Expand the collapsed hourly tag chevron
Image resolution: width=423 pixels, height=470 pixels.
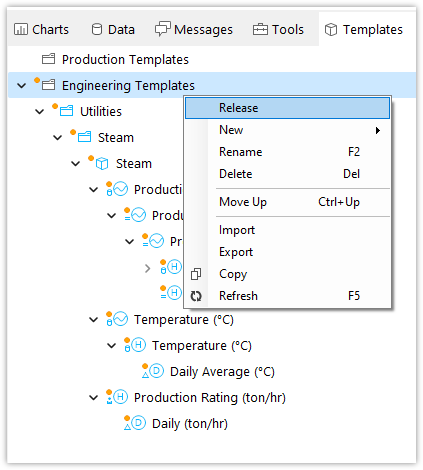pyautogui.click(x=147, y=268)
